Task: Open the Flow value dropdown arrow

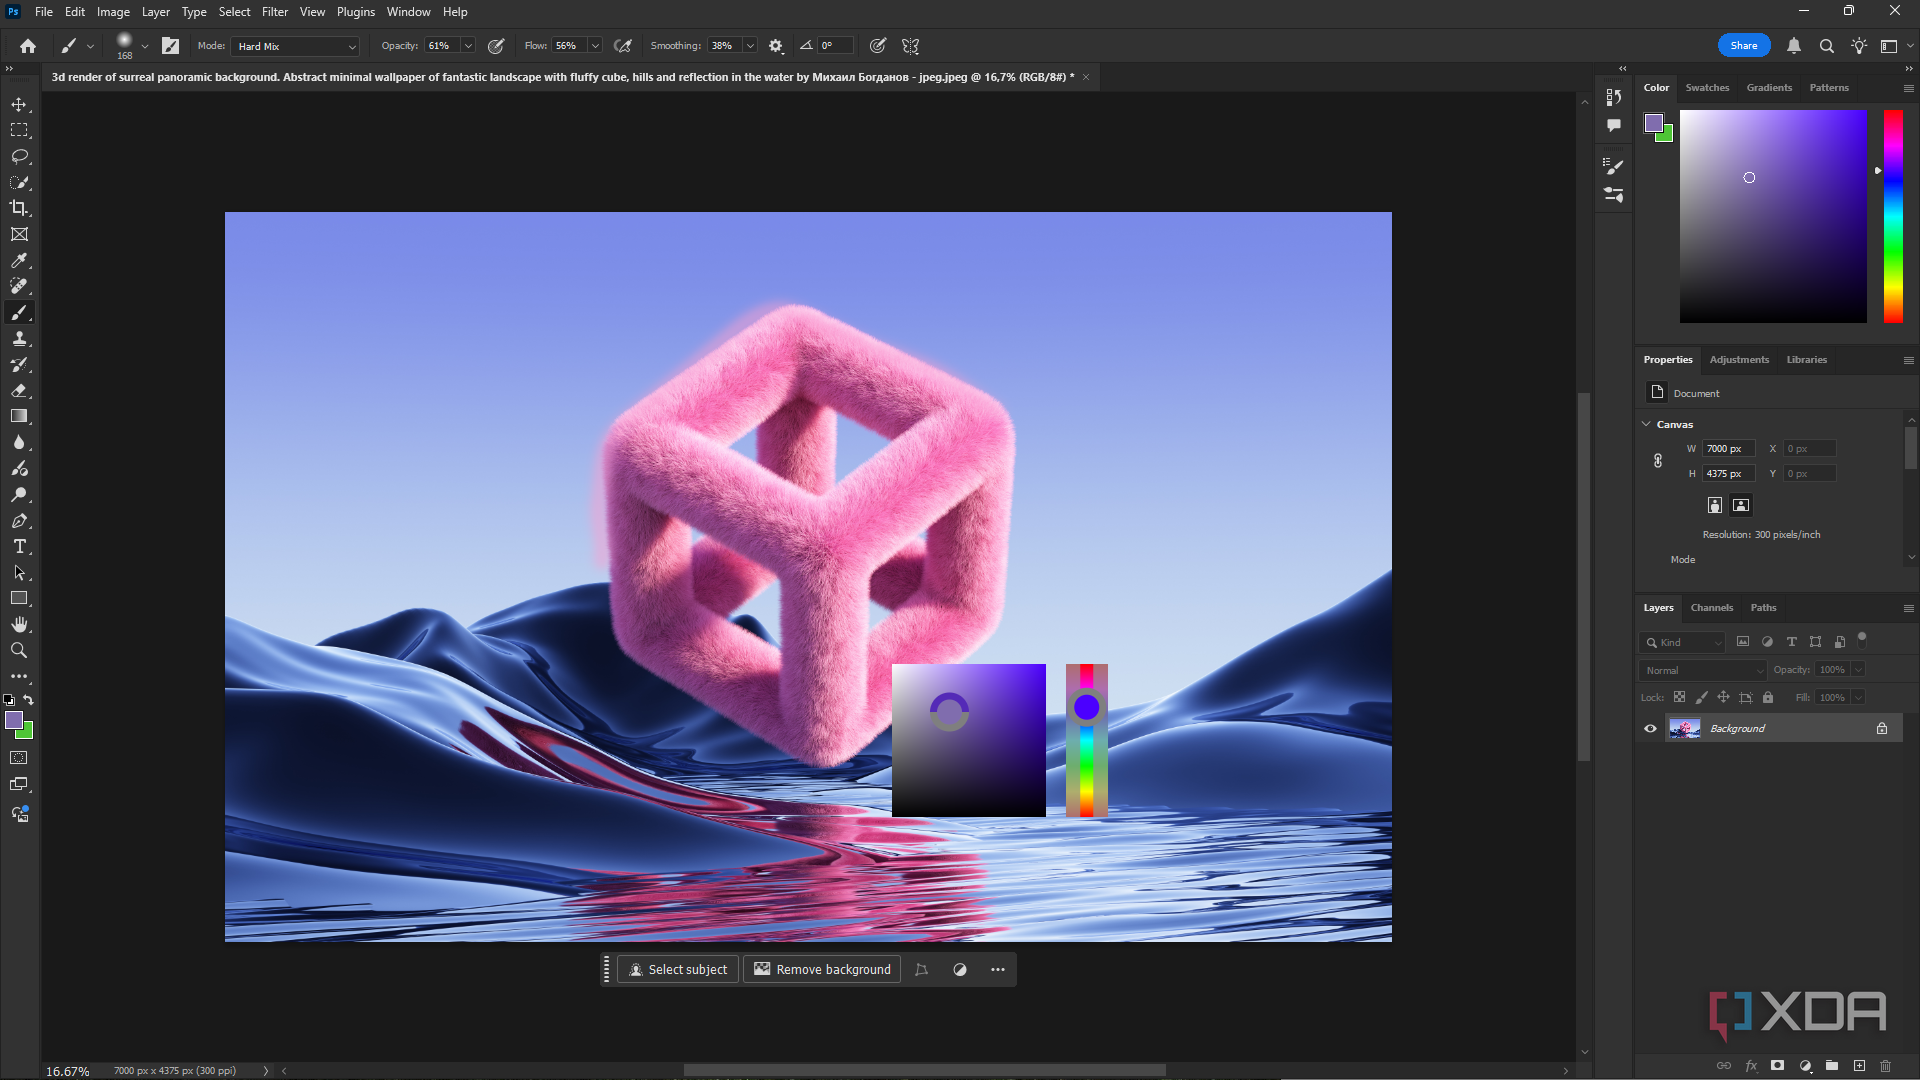Action: (595, 46)
